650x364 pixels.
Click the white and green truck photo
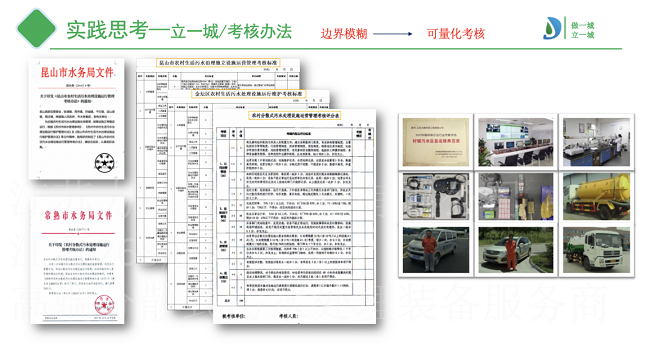pyautogui.click(x=596, y=250)
